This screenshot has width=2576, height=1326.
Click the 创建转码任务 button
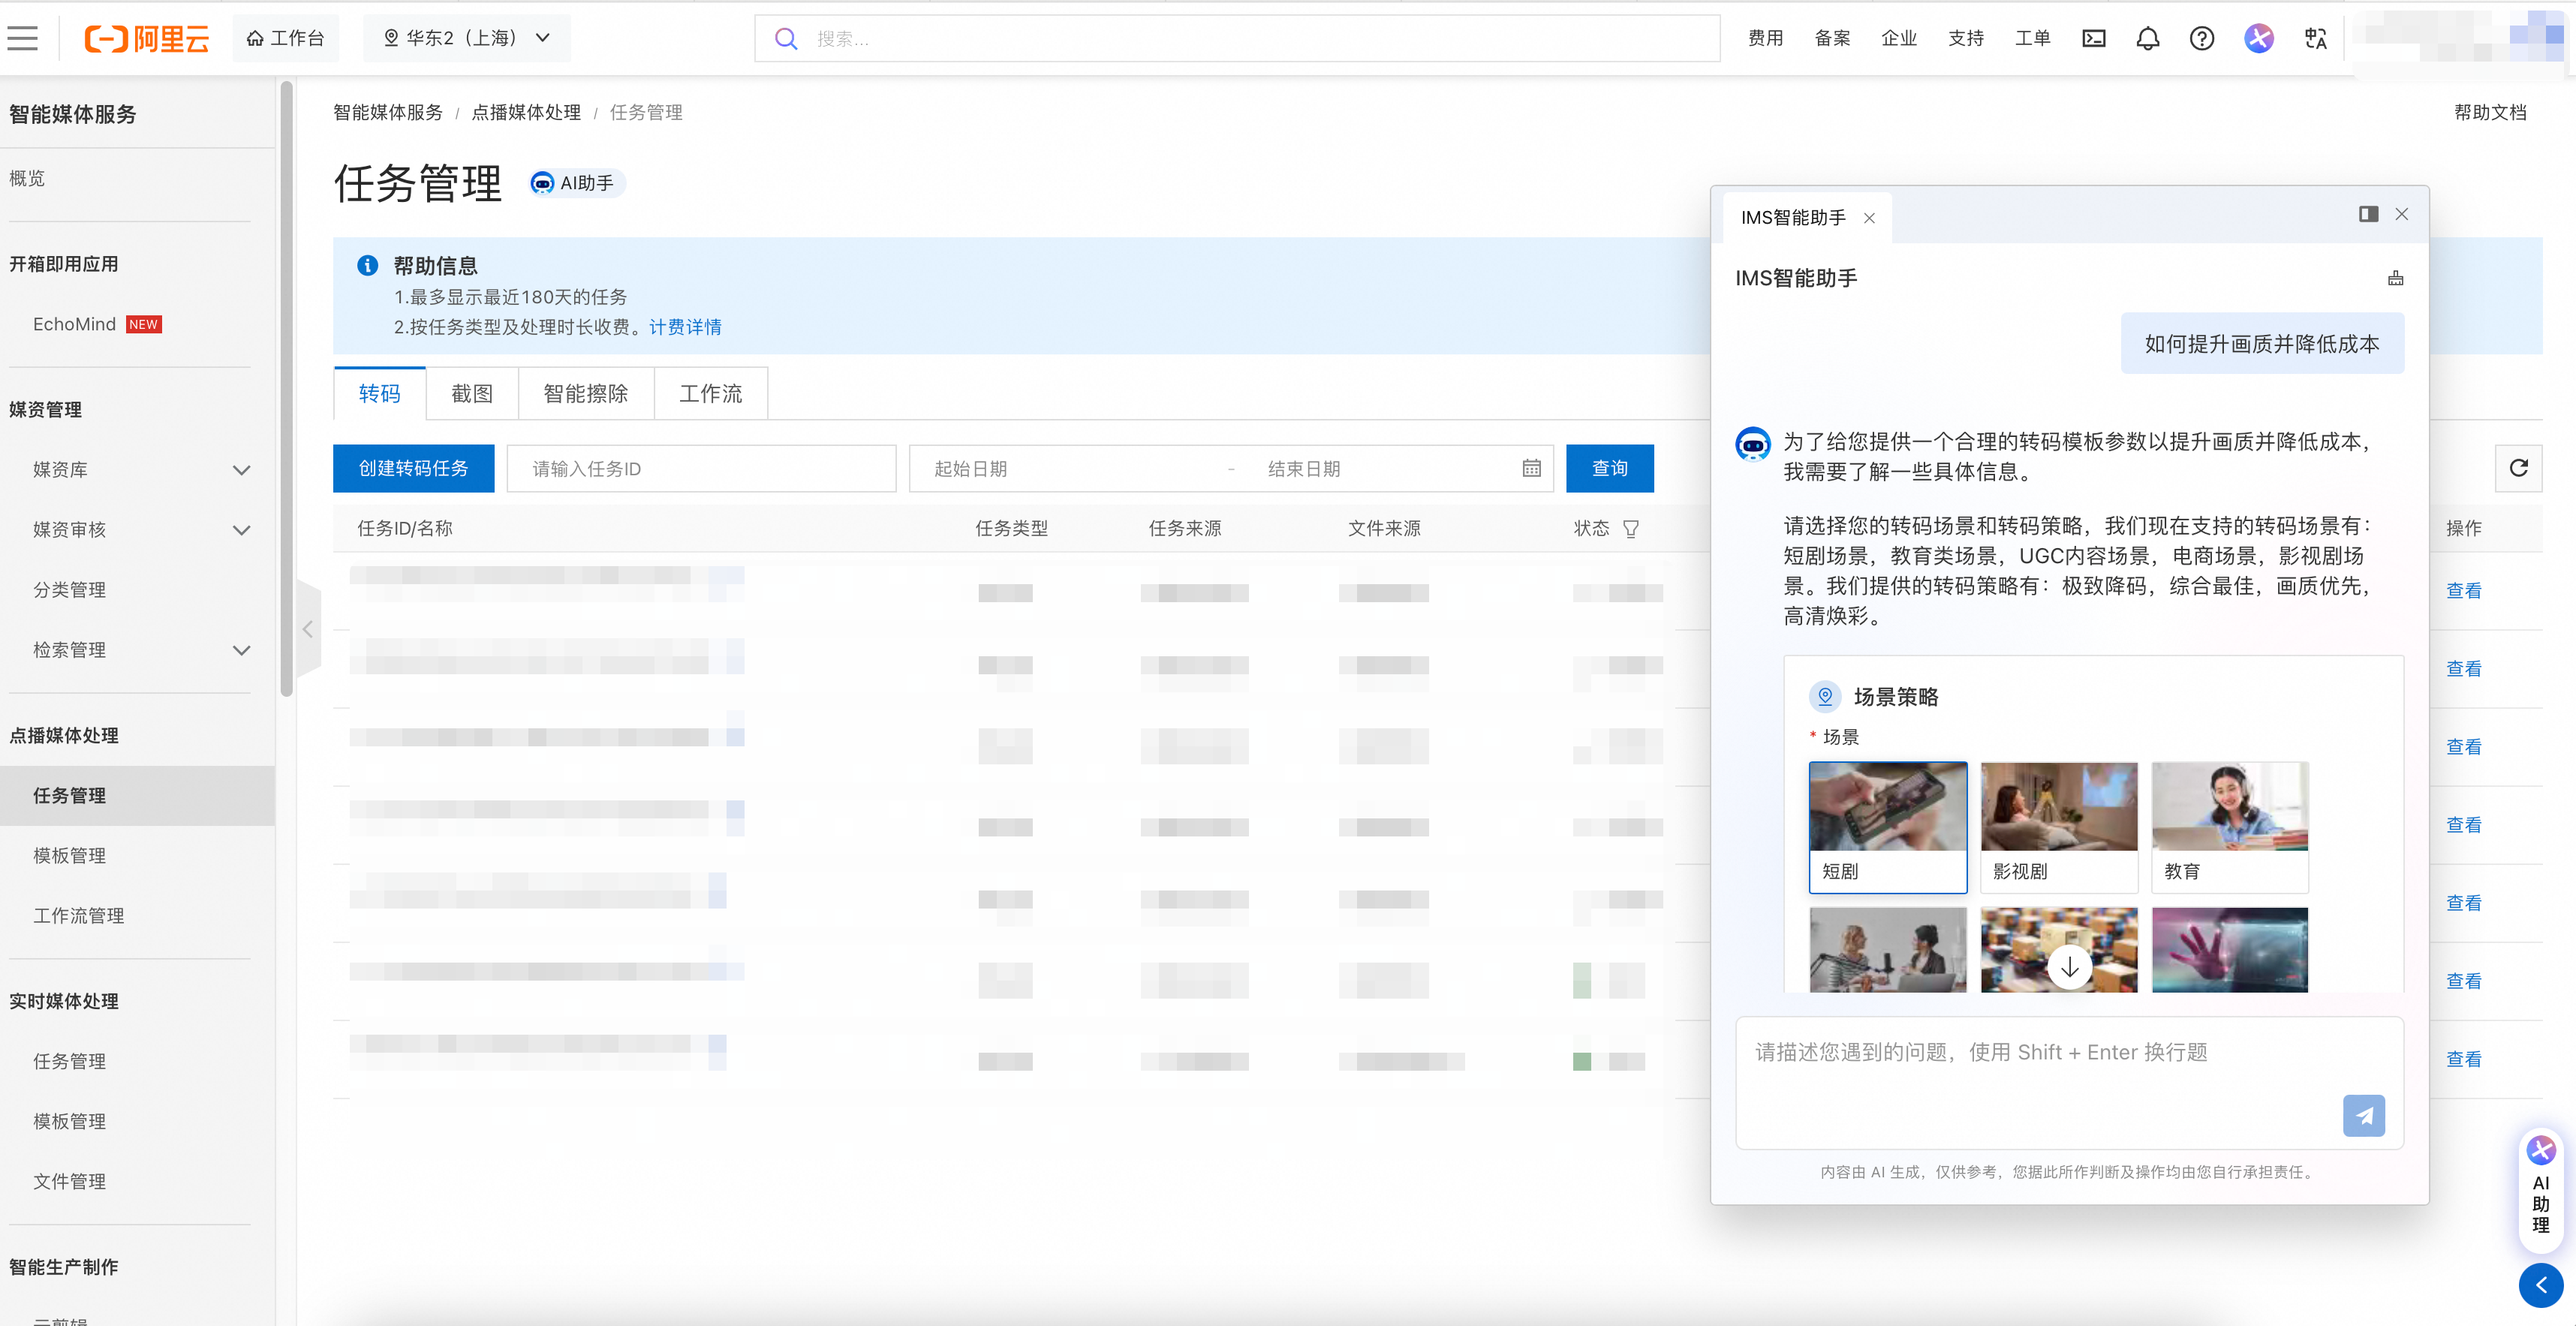[413, 468]
